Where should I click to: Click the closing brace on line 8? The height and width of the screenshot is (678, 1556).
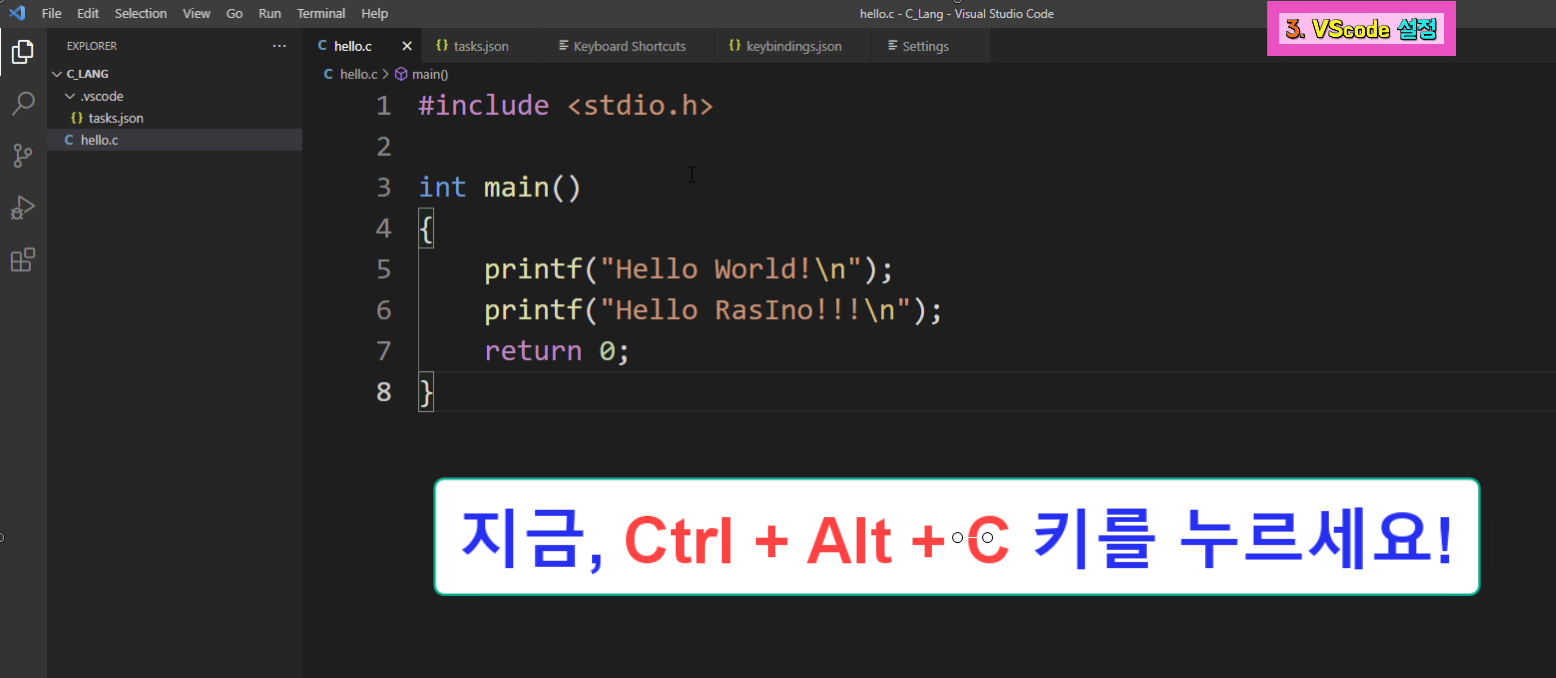pos(426,392)
